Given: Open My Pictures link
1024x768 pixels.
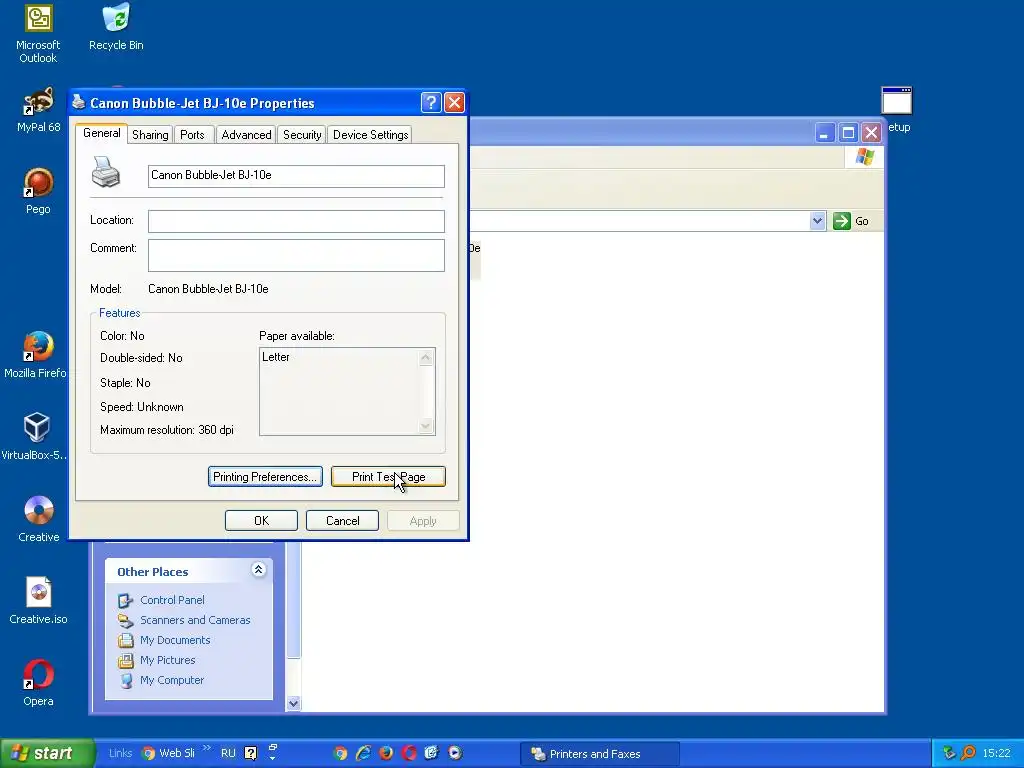Looking at the screenshot, I should click(x=167, y=660).
